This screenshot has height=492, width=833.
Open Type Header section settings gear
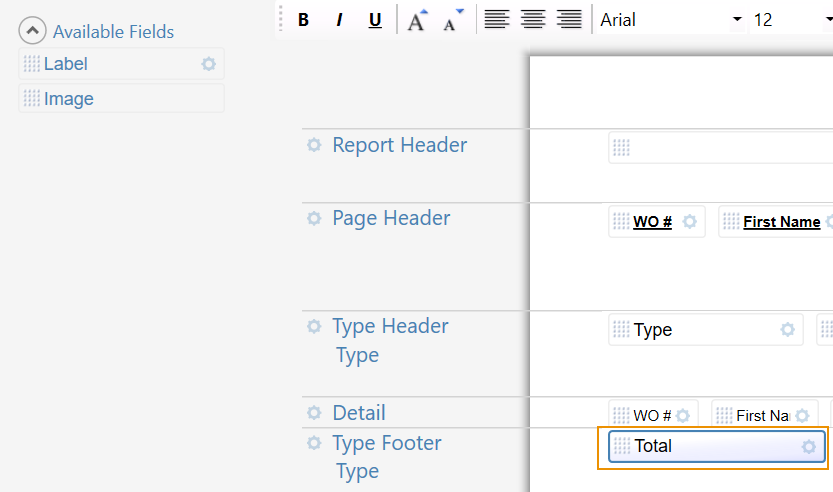[314, 326]
